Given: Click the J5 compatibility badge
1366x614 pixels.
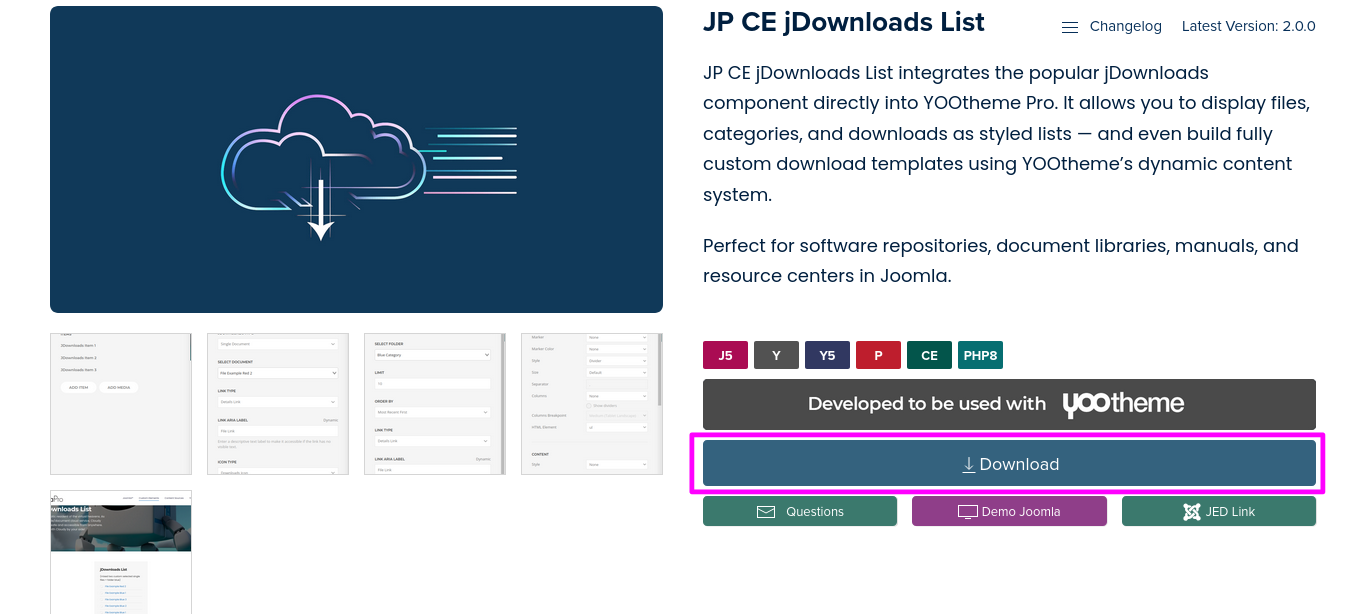Looking at the screenshot, I should click(x=725, y=355).
